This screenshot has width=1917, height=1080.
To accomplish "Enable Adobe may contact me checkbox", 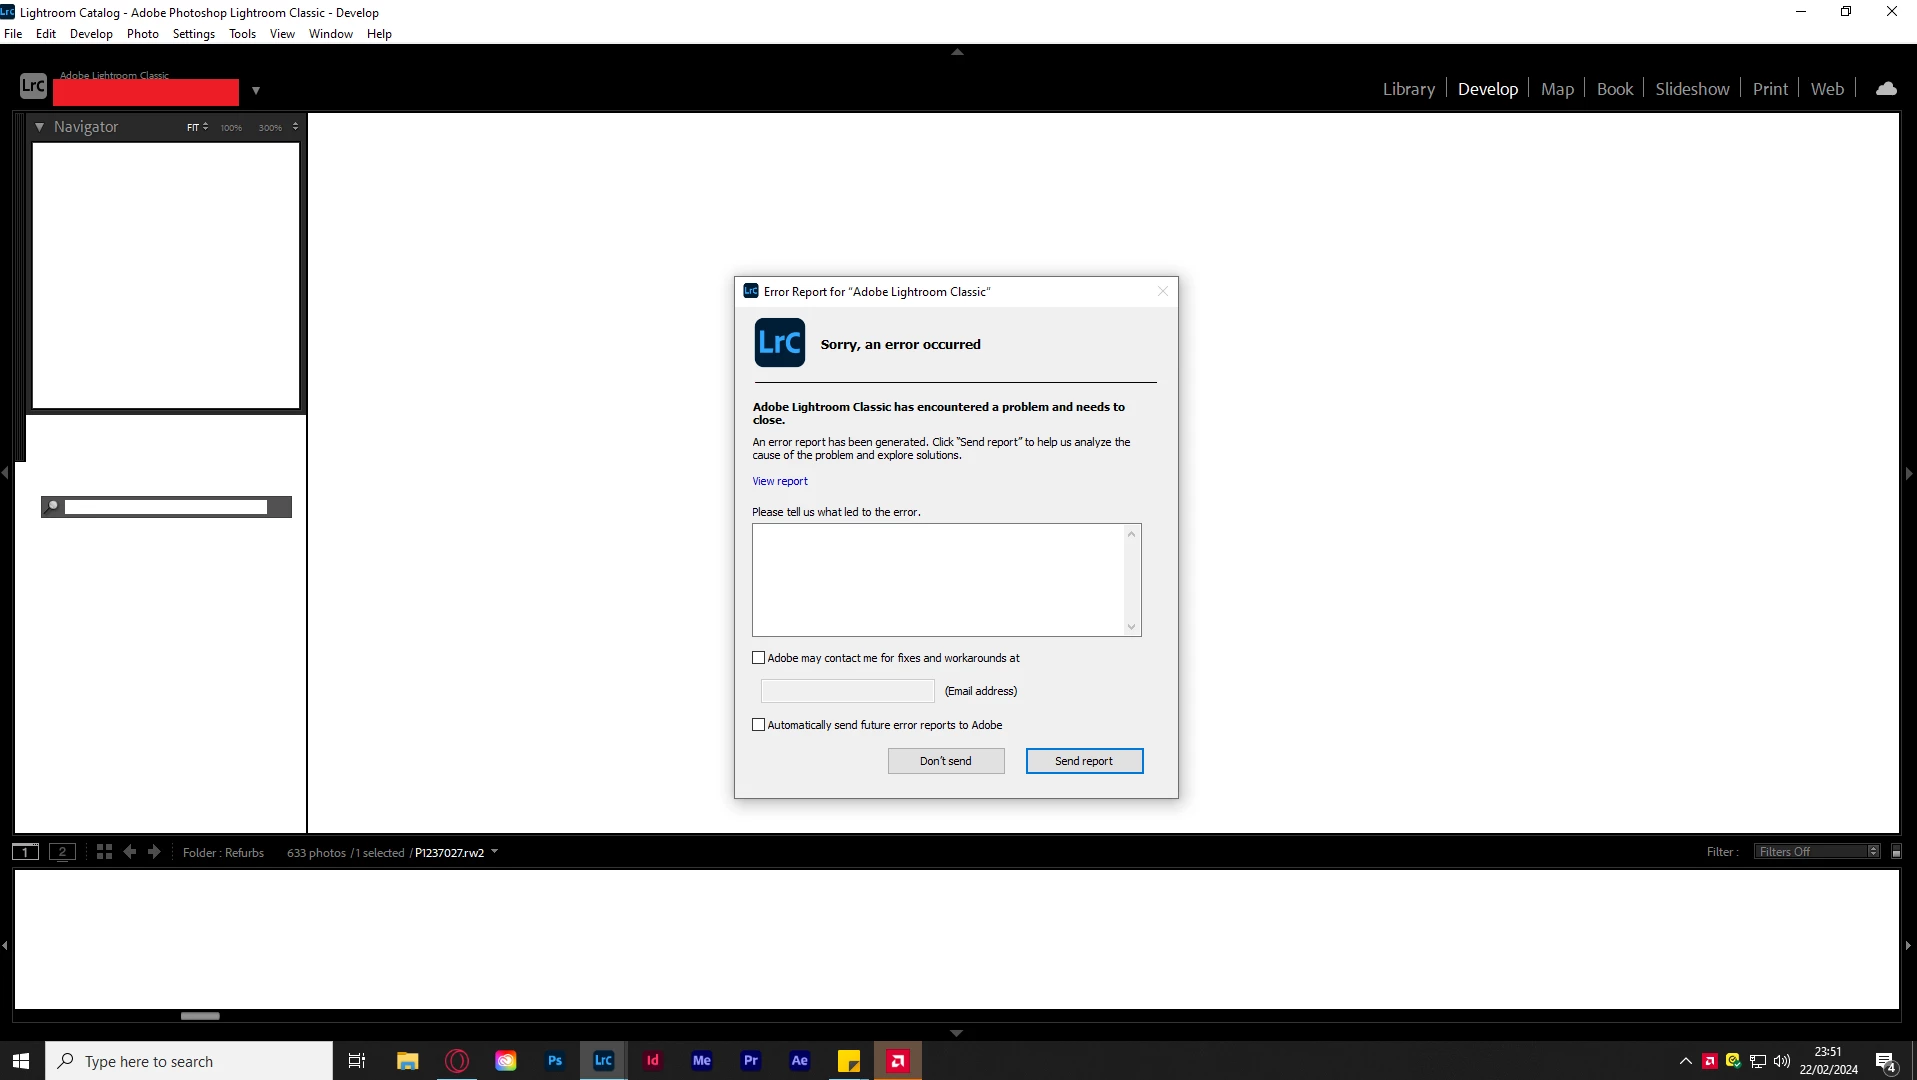I will tap(758, 658).
